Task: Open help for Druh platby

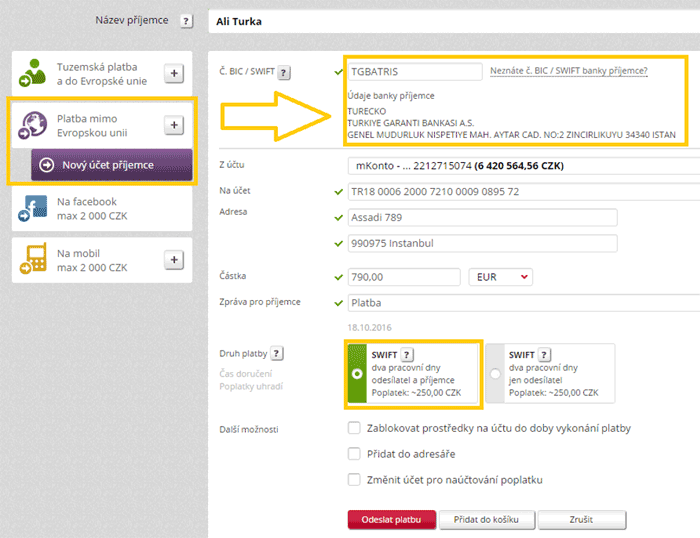Action: click(x=277, y=354)
